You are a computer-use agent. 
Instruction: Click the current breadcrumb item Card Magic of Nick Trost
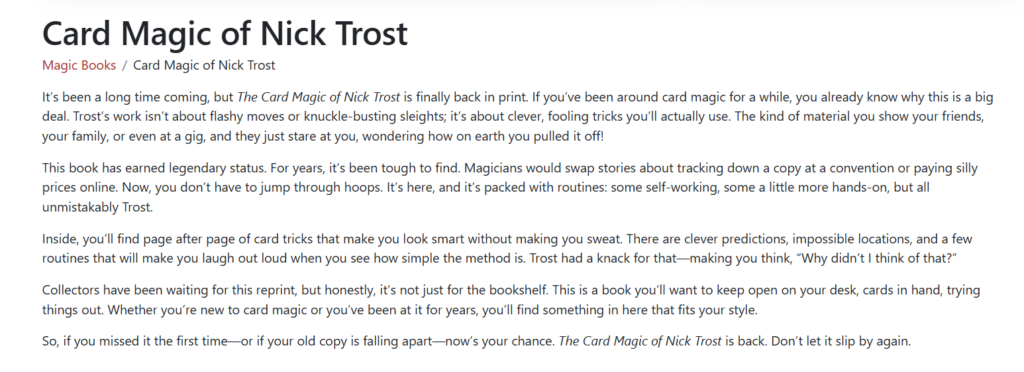(x=204, y=65)
